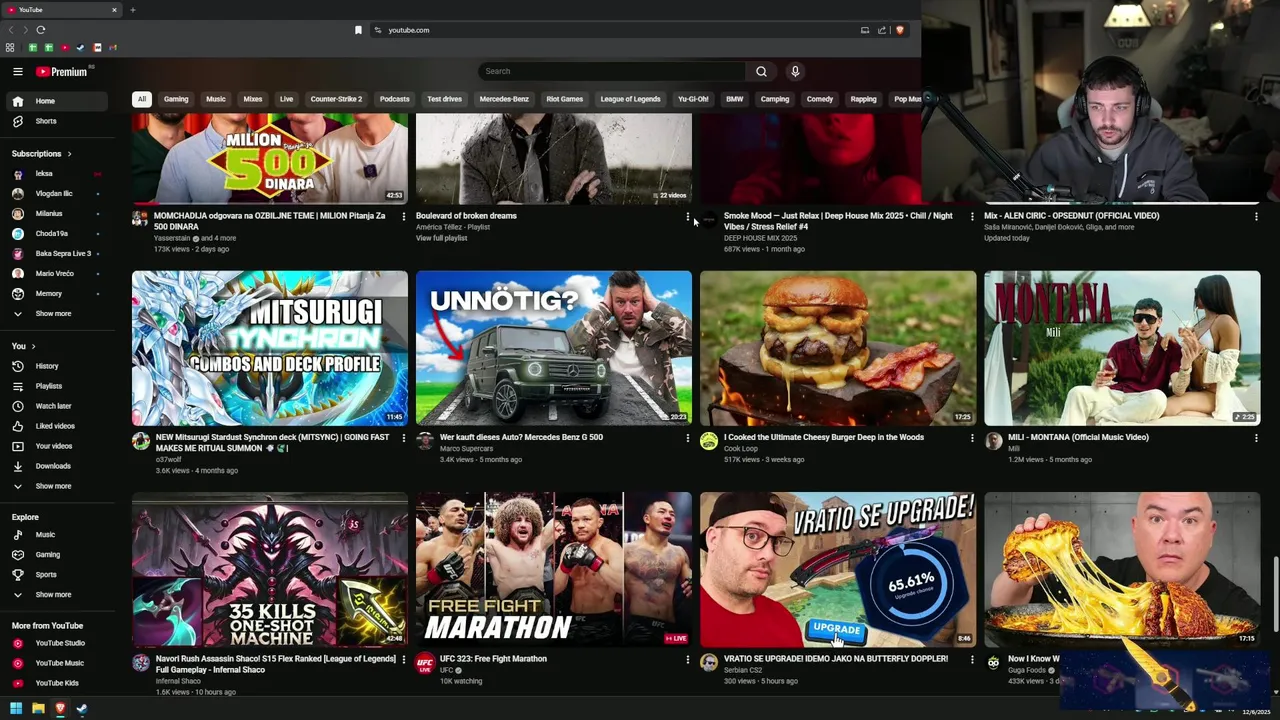The image size is (1280, 720).
Task: Open options menu for MILI - MONTANA video
Action: [1256, 438]
